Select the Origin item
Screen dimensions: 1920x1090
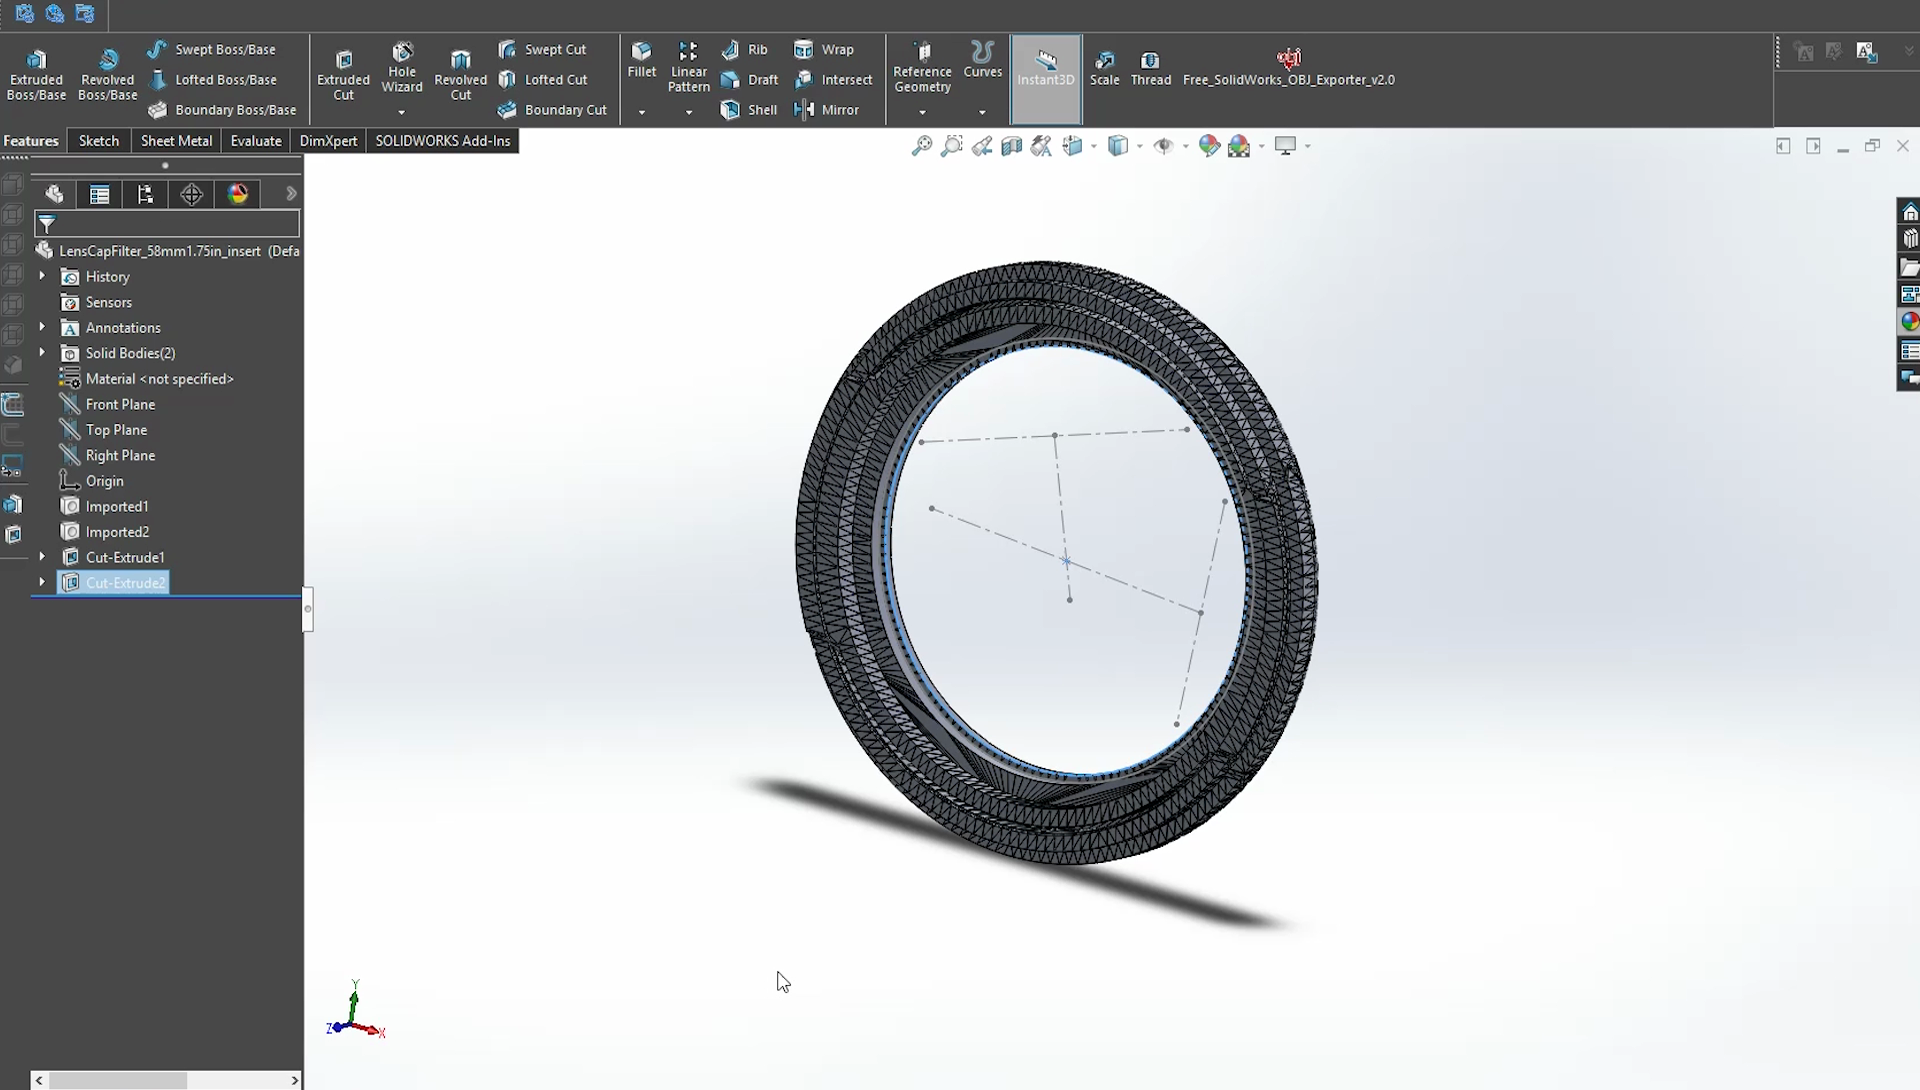pos(91,481)
